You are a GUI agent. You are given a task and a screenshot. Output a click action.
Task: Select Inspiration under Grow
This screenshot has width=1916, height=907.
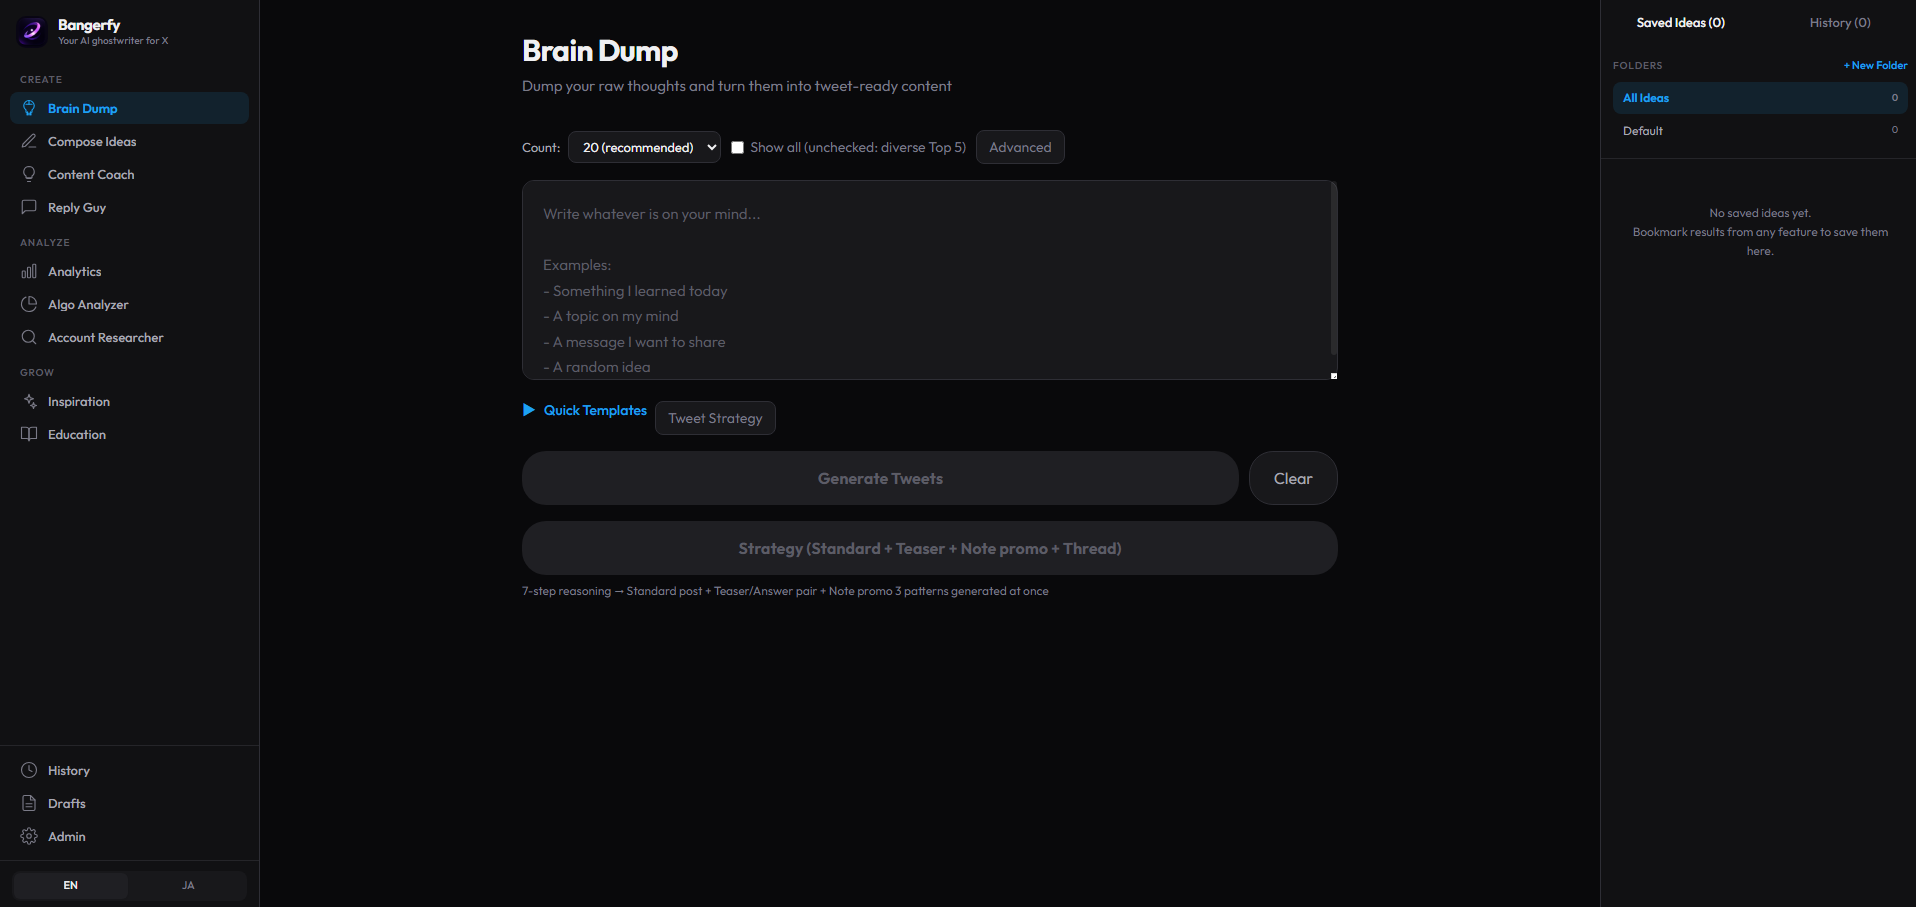pyautogui.click(x=79, y=401)
